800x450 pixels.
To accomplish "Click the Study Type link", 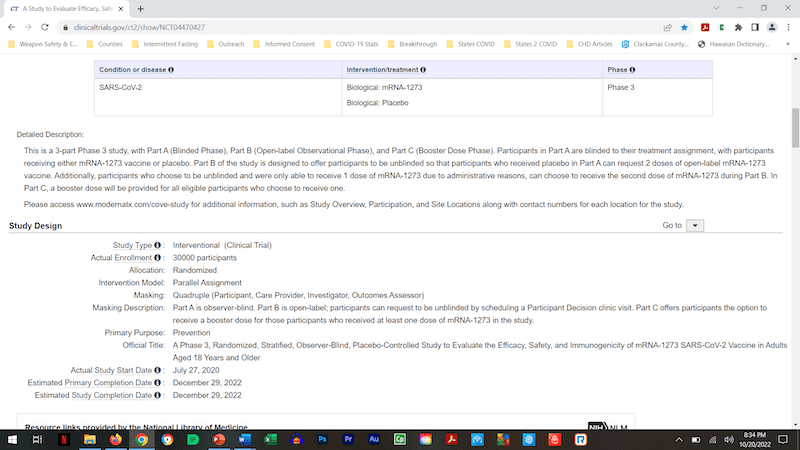I will click(x=132, y=245).
